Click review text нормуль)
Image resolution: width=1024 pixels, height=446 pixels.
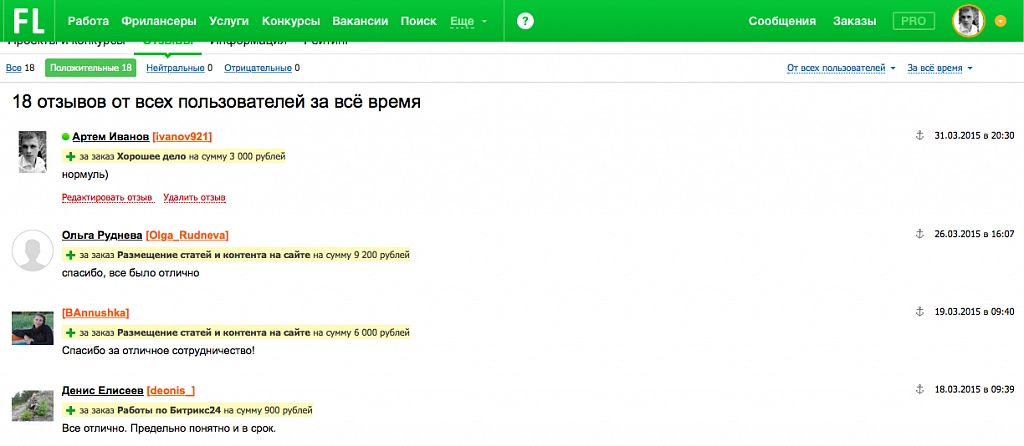point(86,174)
